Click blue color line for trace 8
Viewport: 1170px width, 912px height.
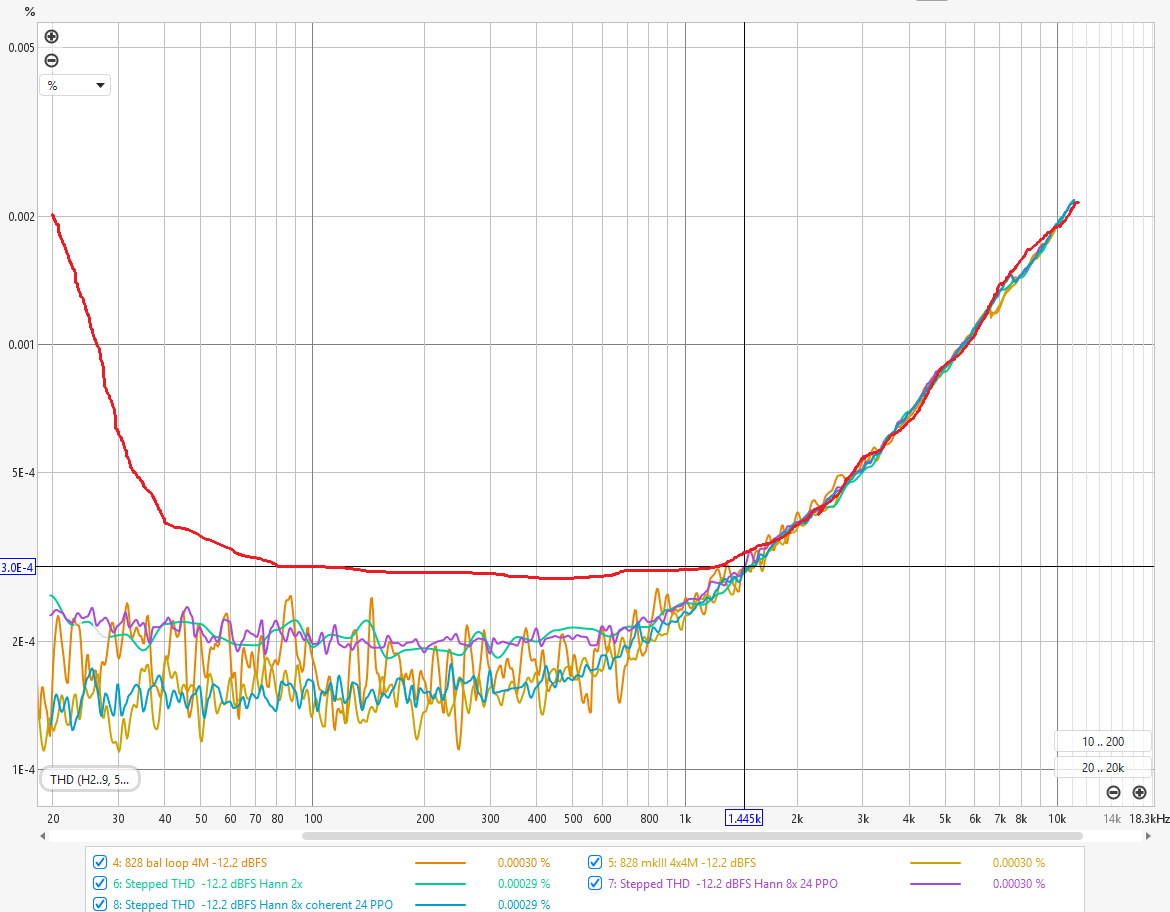click(440, 905)
